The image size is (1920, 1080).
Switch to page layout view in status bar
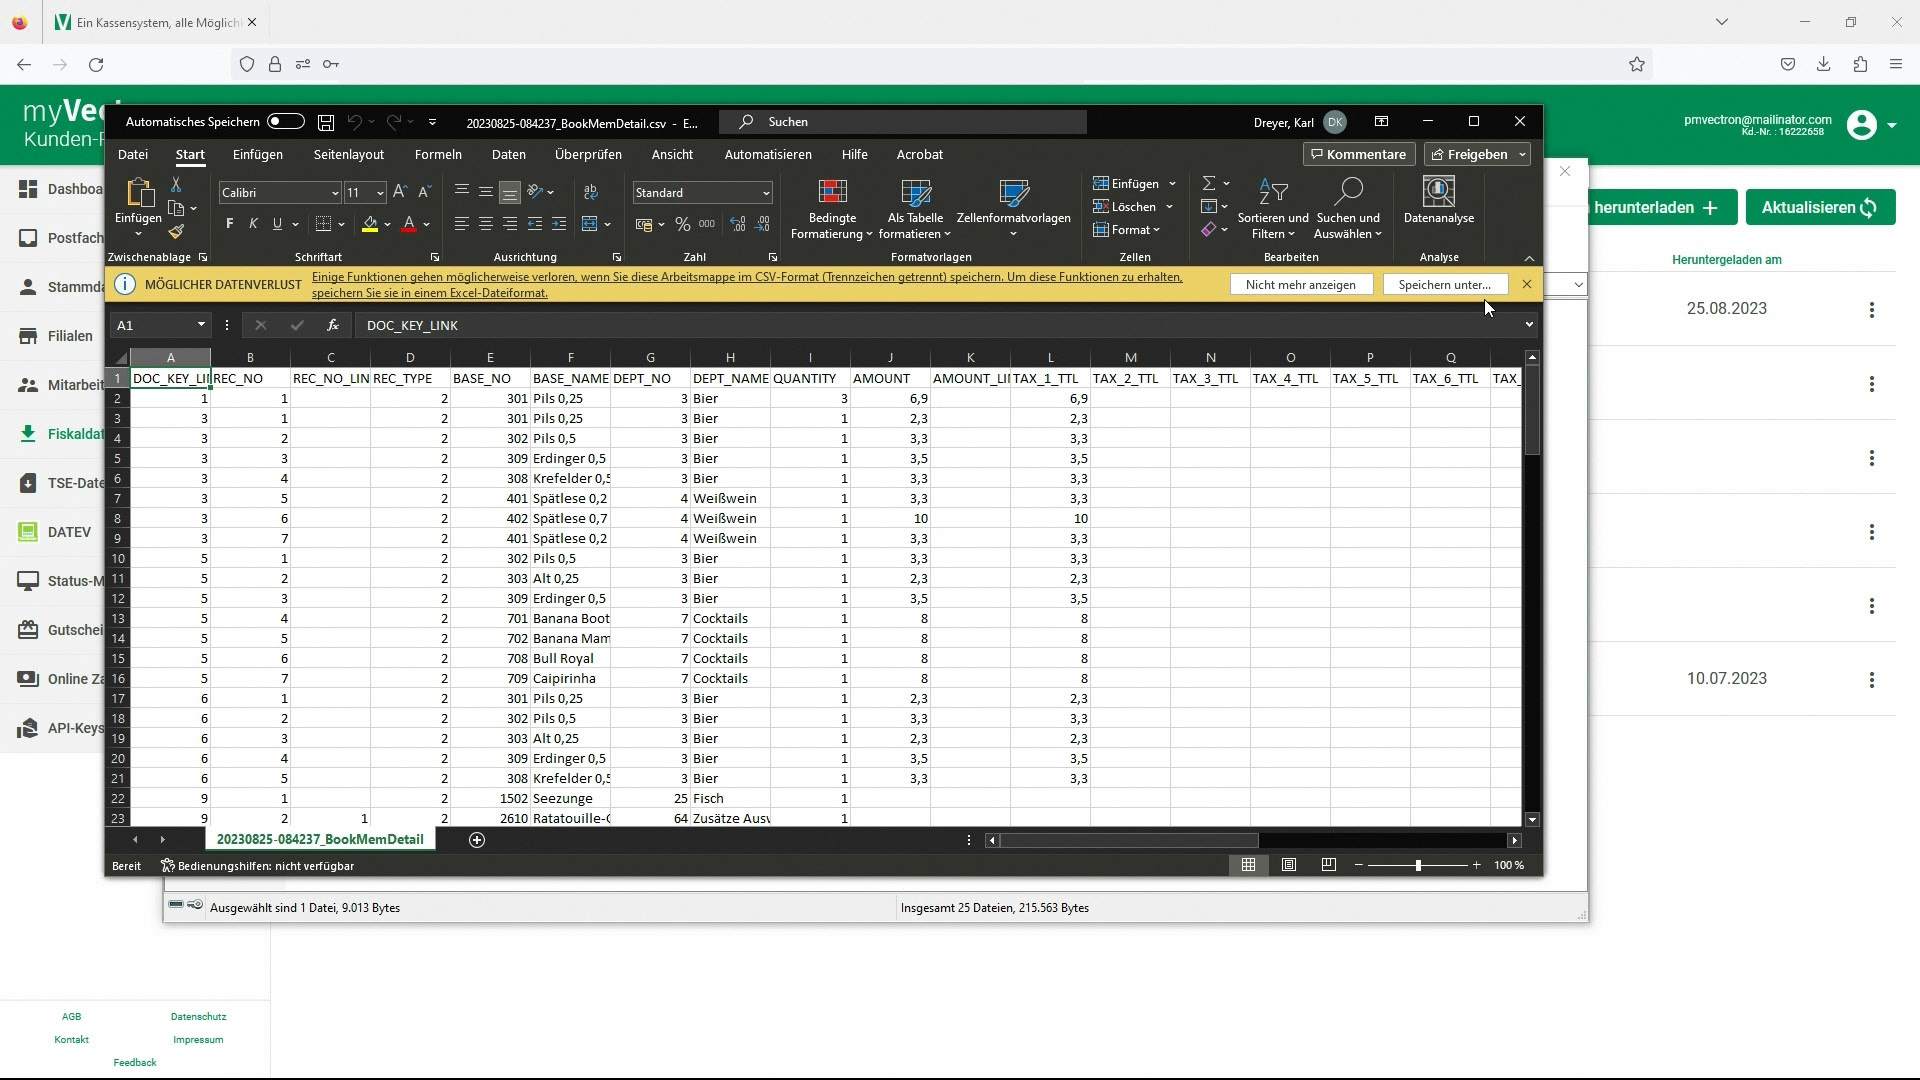(x=1289, y=865)
